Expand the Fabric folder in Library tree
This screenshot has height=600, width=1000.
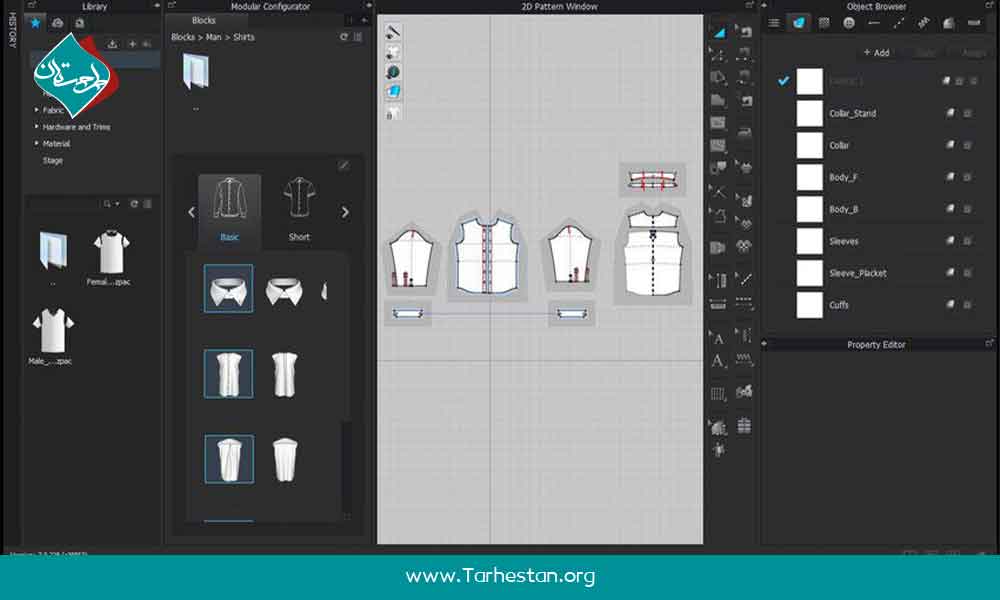37,110
